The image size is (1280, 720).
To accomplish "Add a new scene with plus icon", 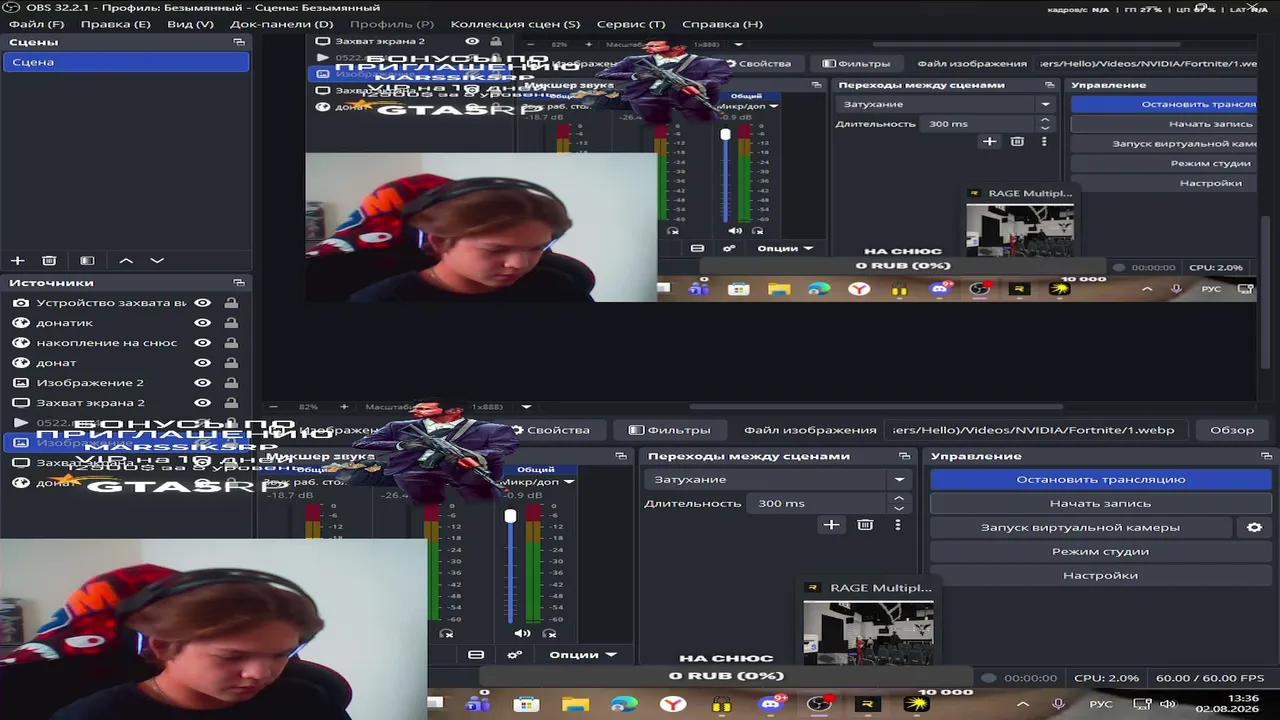I will (17, 260).
